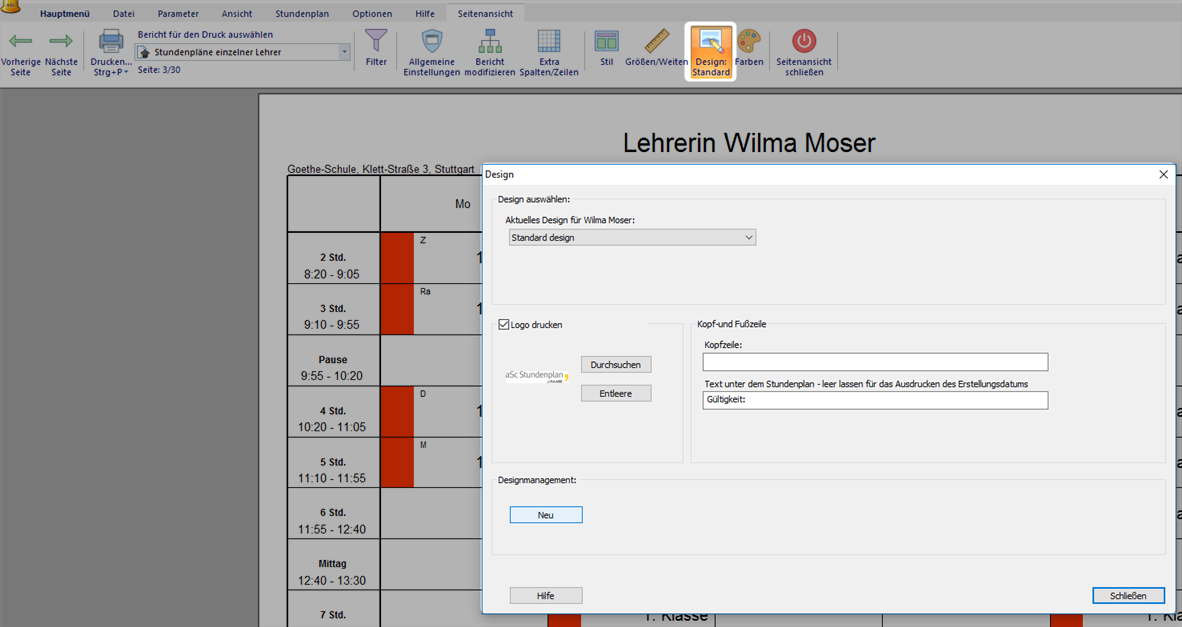Open Allgemeine Einstellungen shield icon
Screen dimensions: 1182x627
point(432,42)
